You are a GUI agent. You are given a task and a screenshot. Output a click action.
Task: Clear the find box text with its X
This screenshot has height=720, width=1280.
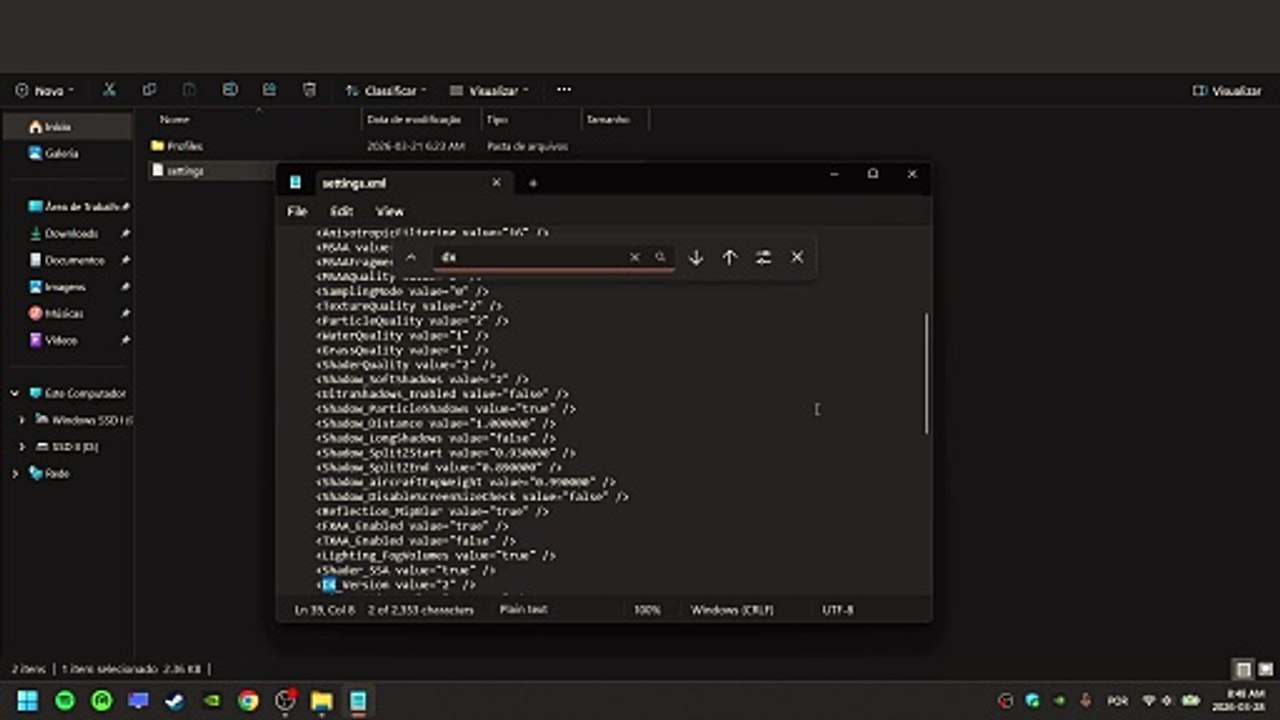[x=634, y=257]
